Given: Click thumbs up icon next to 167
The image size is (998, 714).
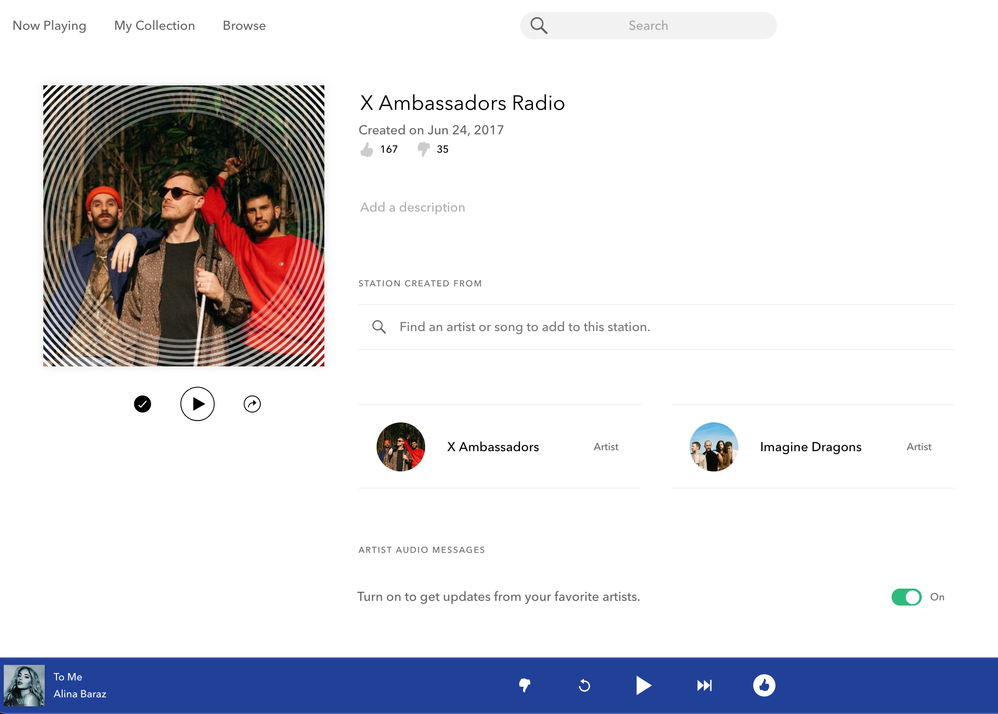Looking at the screenshot, I should pos(366,149).
